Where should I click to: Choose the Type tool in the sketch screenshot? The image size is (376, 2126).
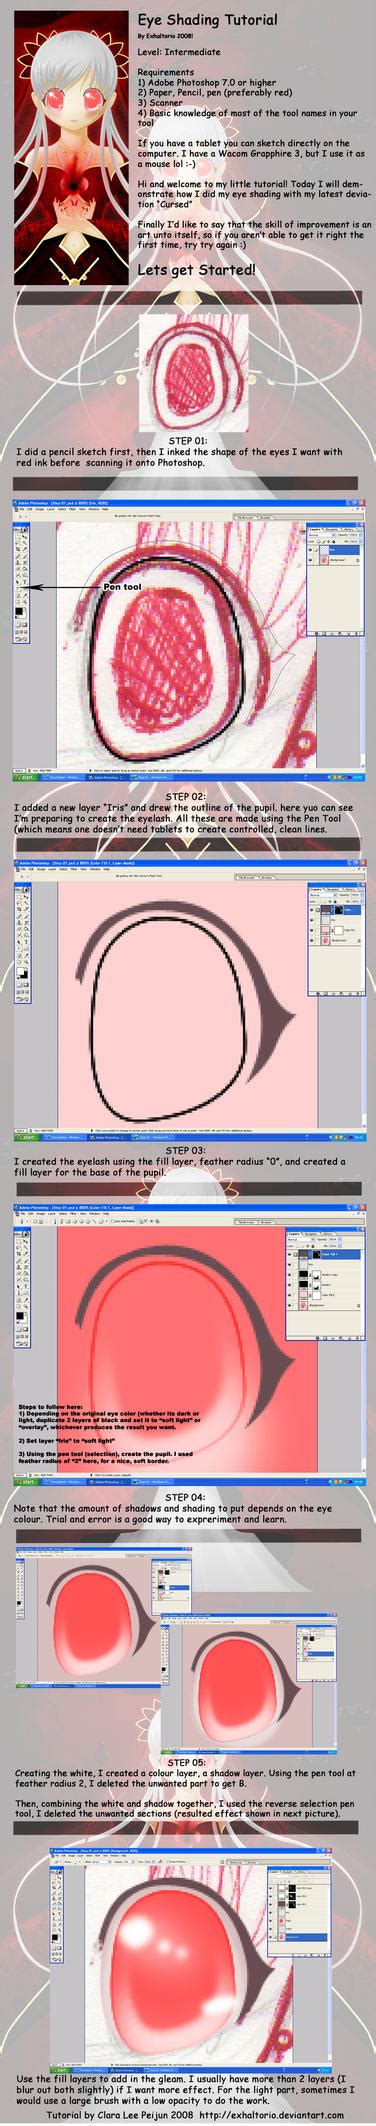coord(25,582)
